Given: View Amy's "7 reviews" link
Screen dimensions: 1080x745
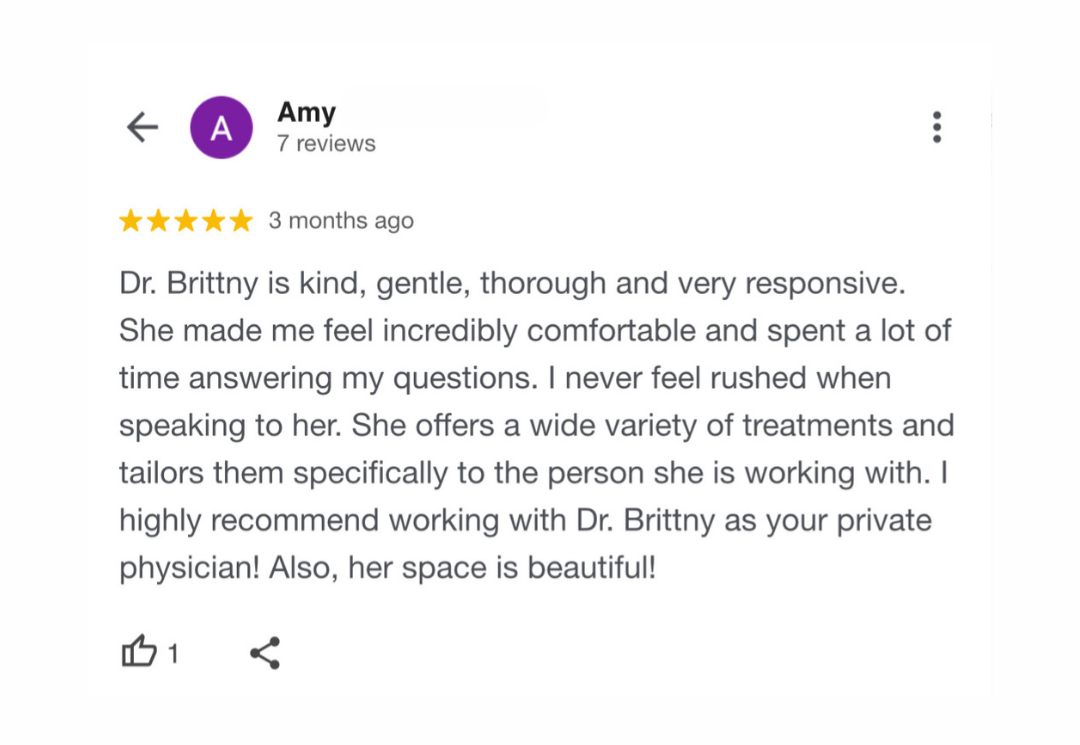Looking at the screenshot, I should [326, 144].
